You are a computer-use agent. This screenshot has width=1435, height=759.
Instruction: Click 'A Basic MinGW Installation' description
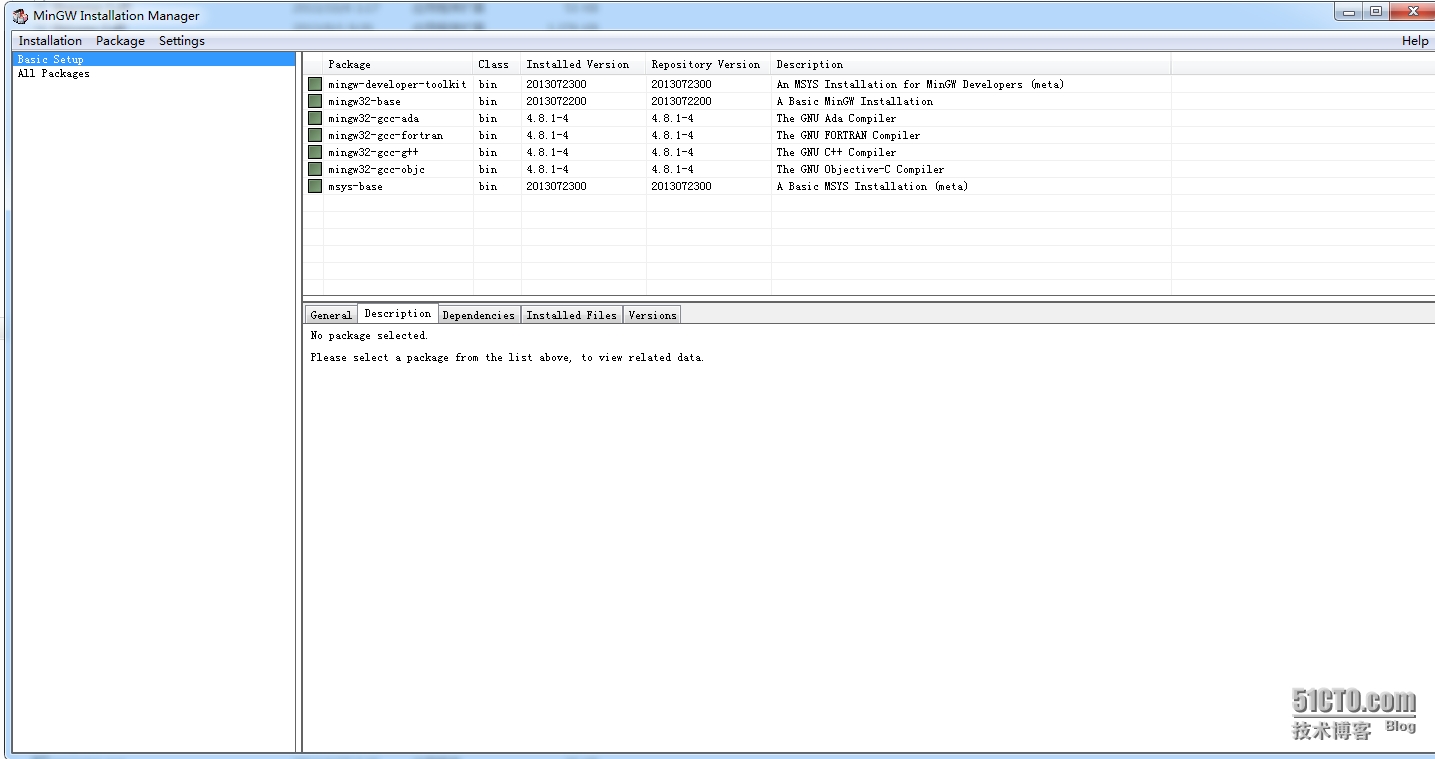pos(855,102)
